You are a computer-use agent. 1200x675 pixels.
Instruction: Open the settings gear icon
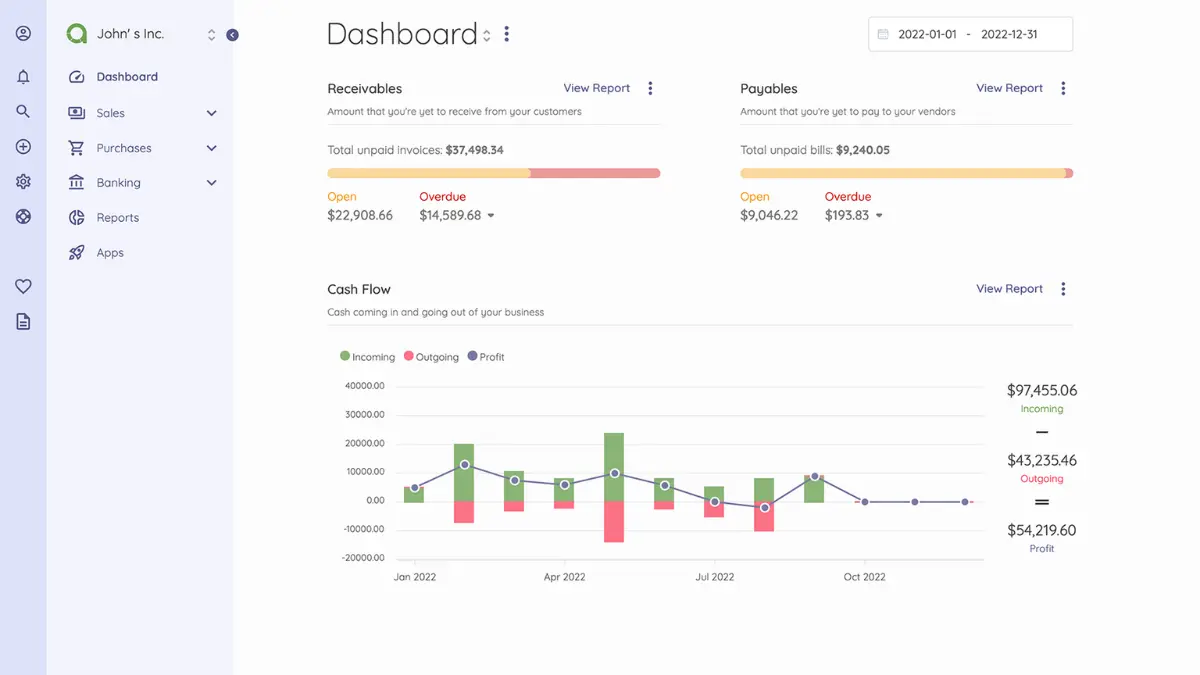pos(23,182)
